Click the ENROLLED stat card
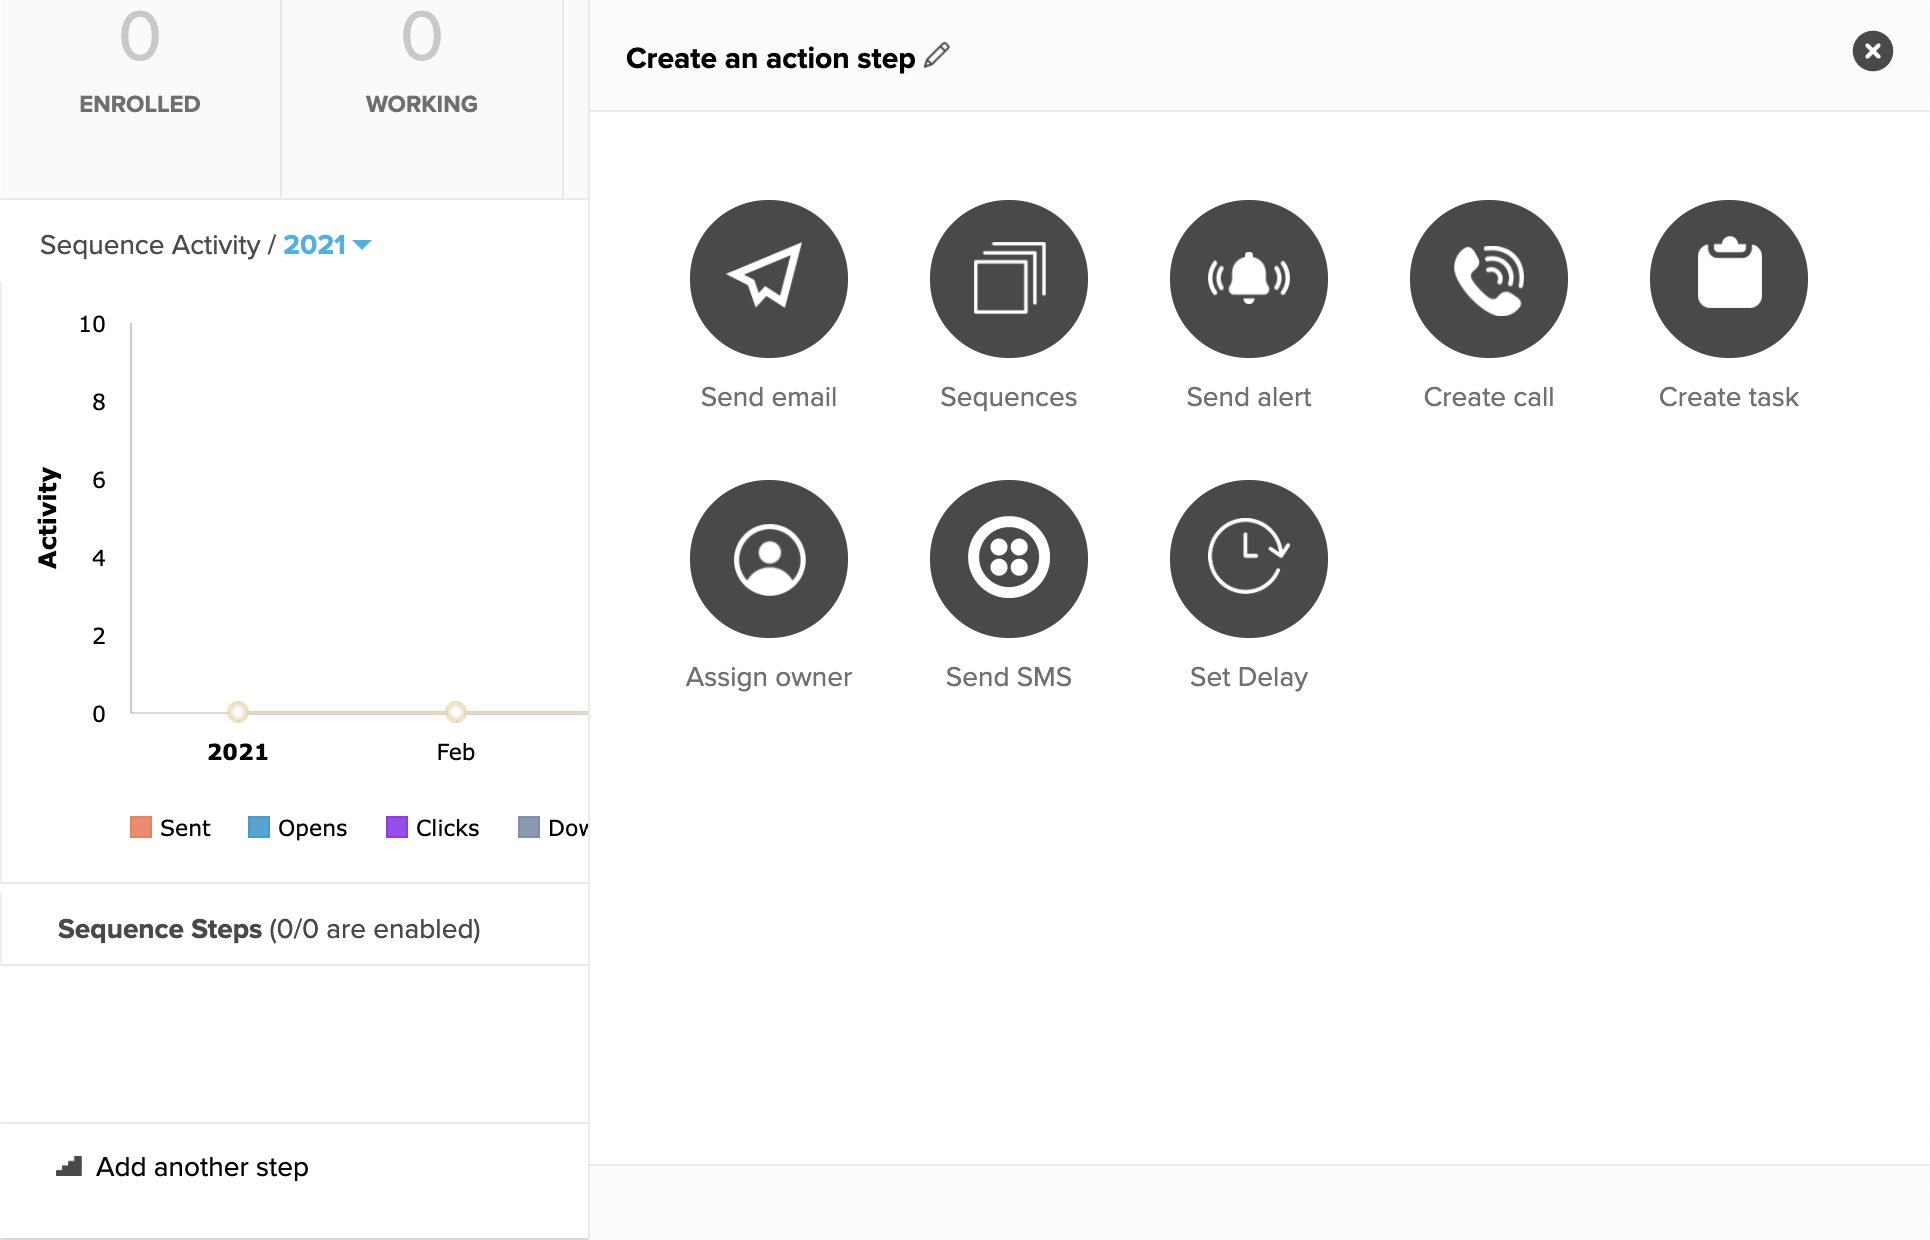 140,99
